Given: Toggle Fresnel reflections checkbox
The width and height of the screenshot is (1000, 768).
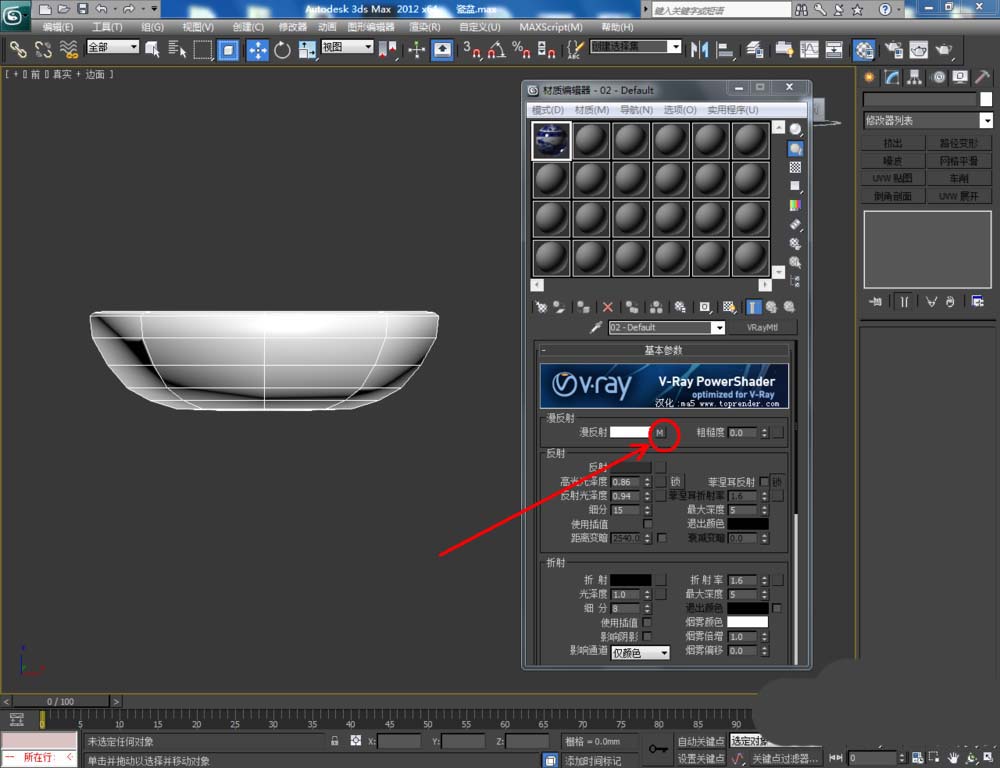Looking at the screenshot, I should coord(763,482).
